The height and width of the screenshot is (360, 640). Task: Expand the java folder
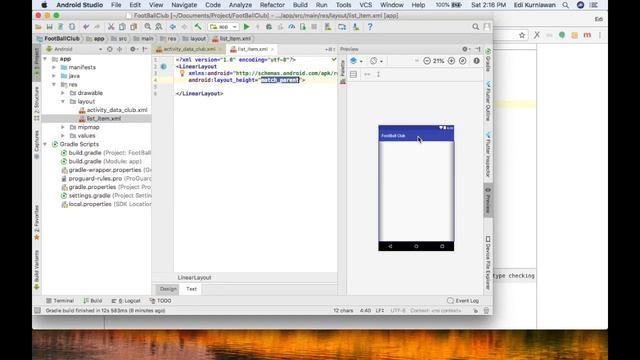coord(54,76)
